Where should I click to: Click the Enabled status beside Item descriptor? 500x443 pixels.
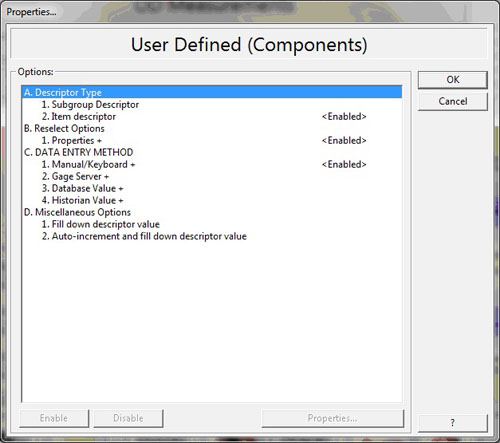[x=344, y=117]
